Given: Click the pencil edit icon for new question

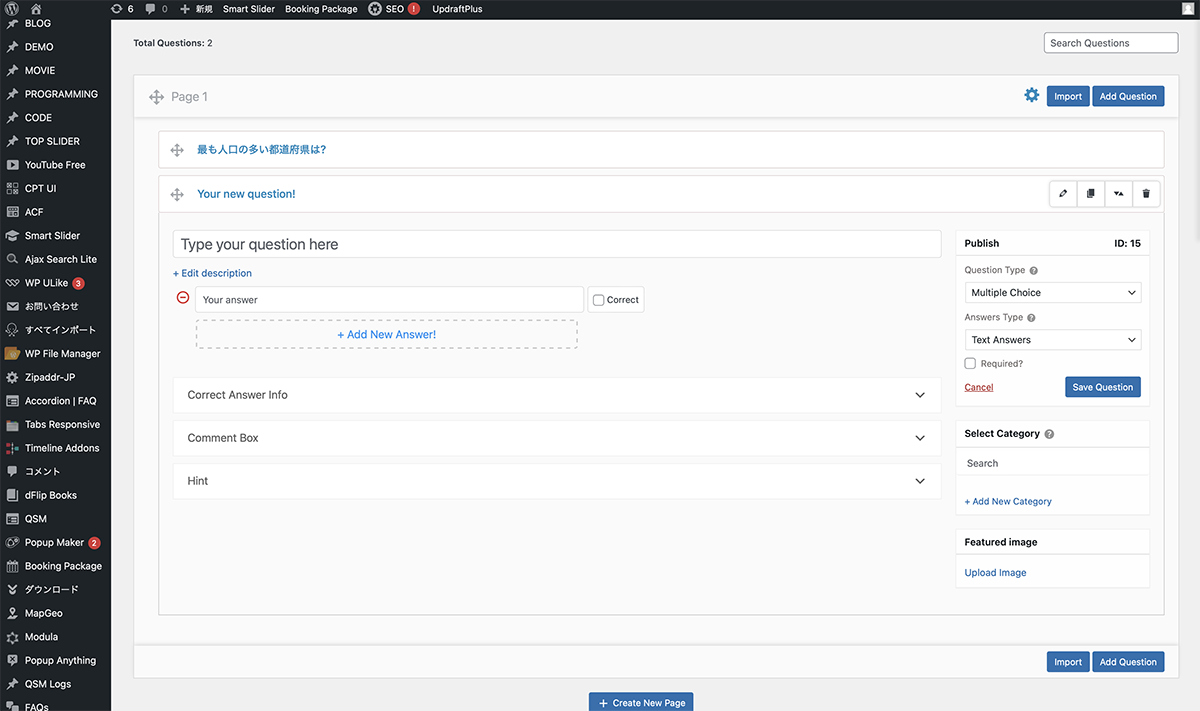Looking at the screenshot, I should [x=1063, y=194].
